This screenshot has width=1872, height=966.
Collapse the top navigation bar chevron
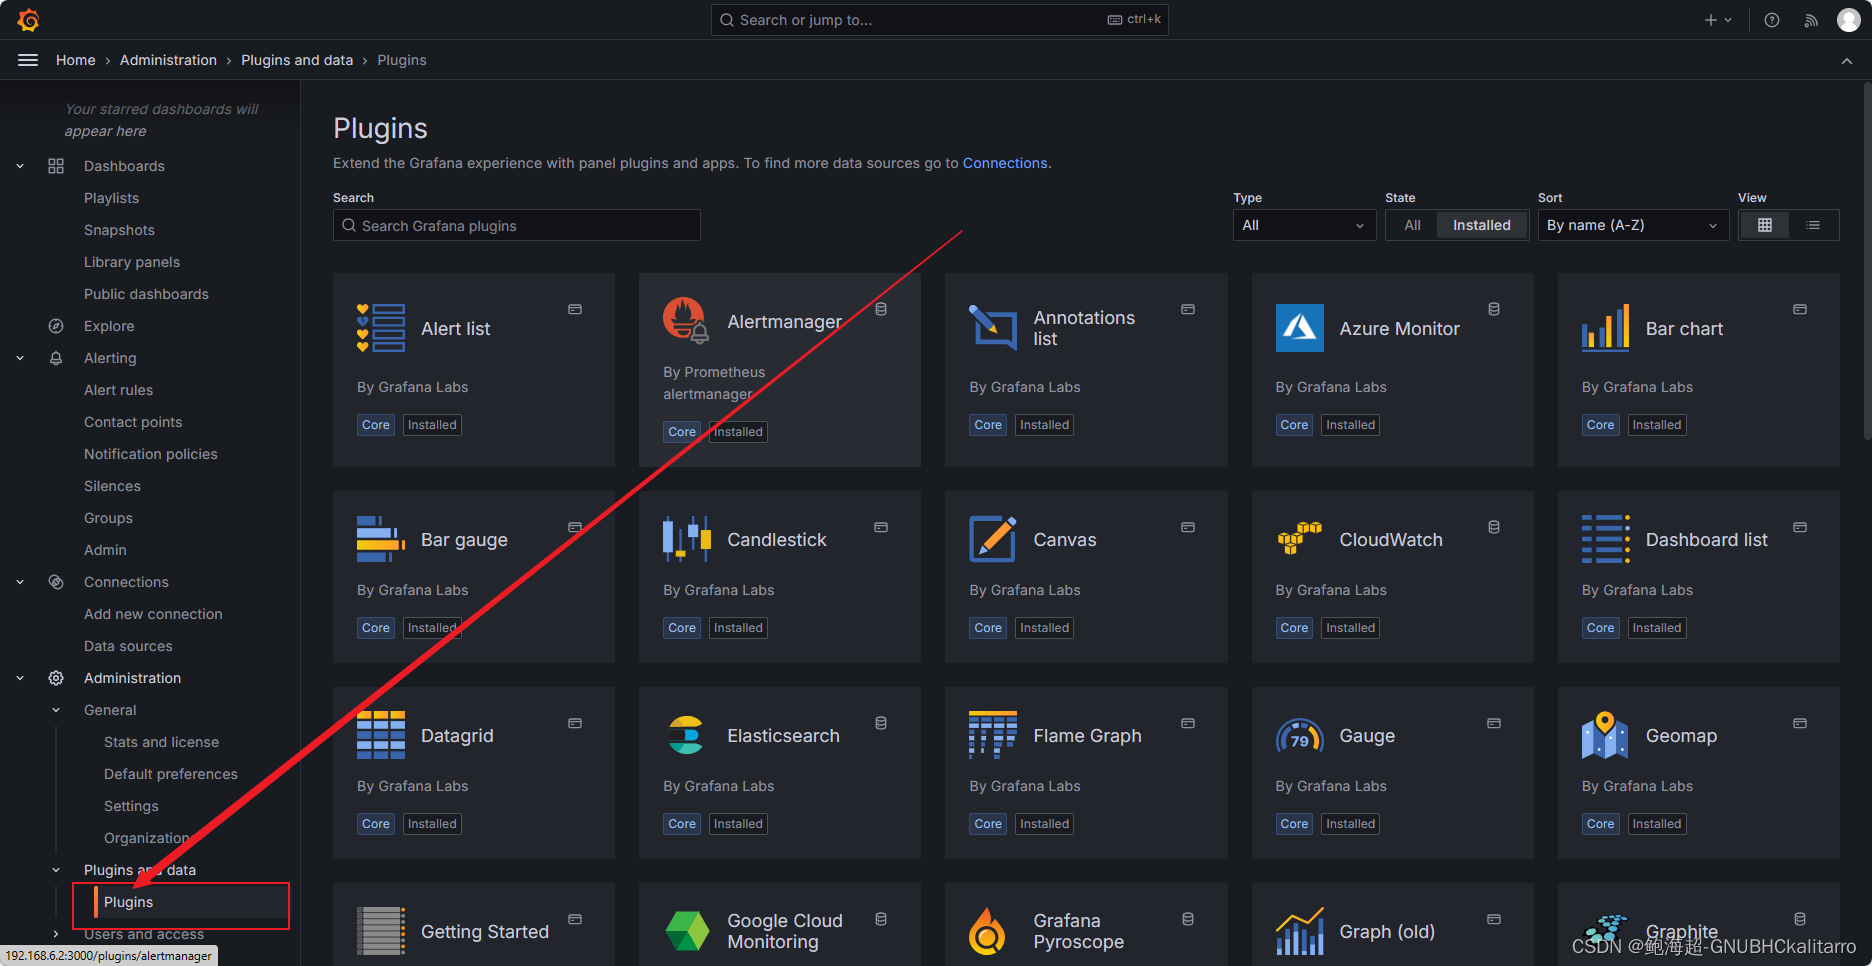[x=1847, y=61]
